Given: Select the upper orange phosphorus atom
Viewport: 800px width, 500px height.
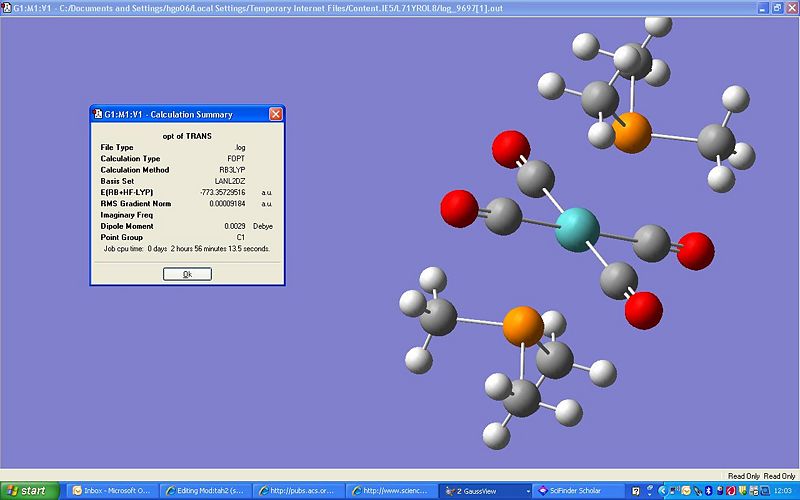Looking at the screenshot, I should pos(632,132).
